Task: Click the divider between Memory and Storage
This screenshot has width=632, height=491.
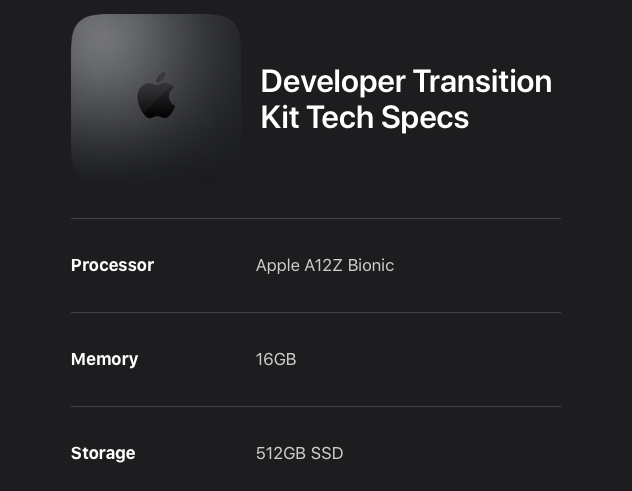Action: 316,406
